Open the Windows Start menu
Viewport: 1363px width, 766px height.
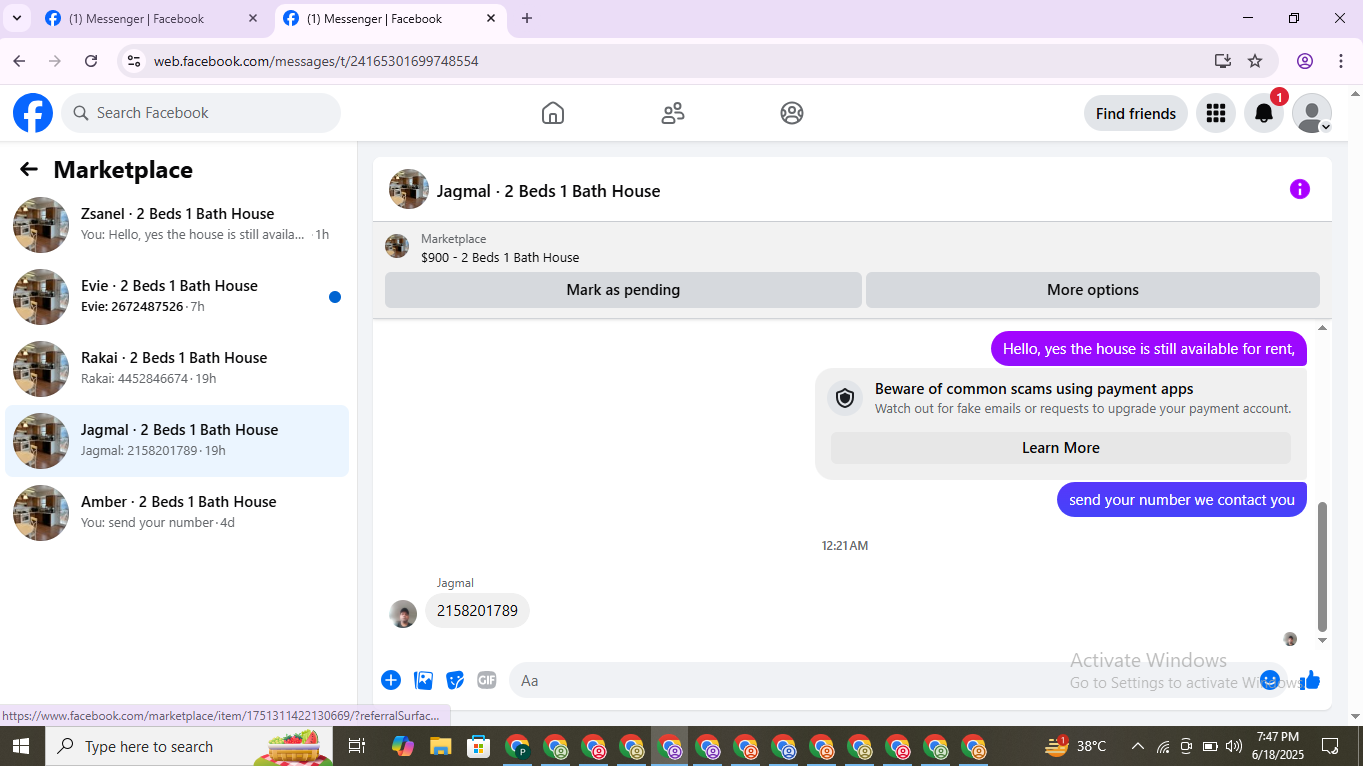coord(20,746)
